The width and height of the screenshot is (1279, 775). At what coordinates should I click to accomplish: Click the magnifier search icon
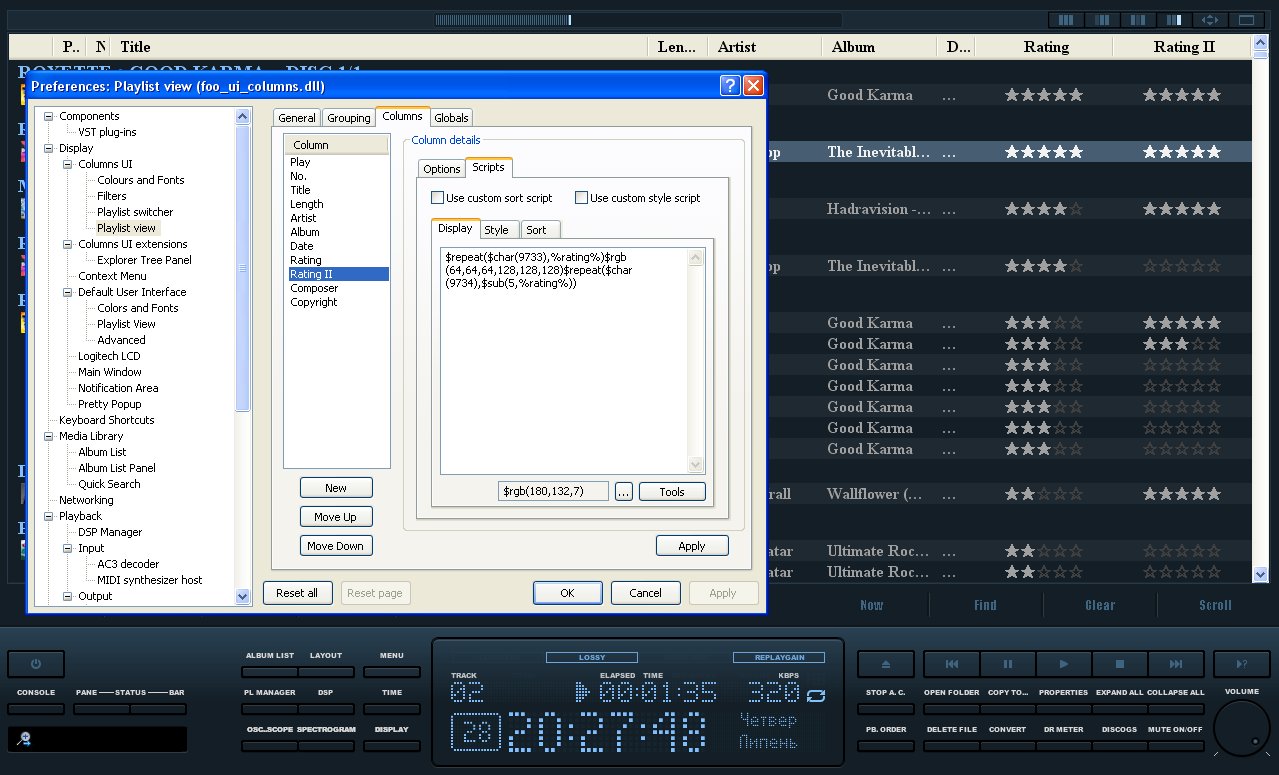(24, 739)
